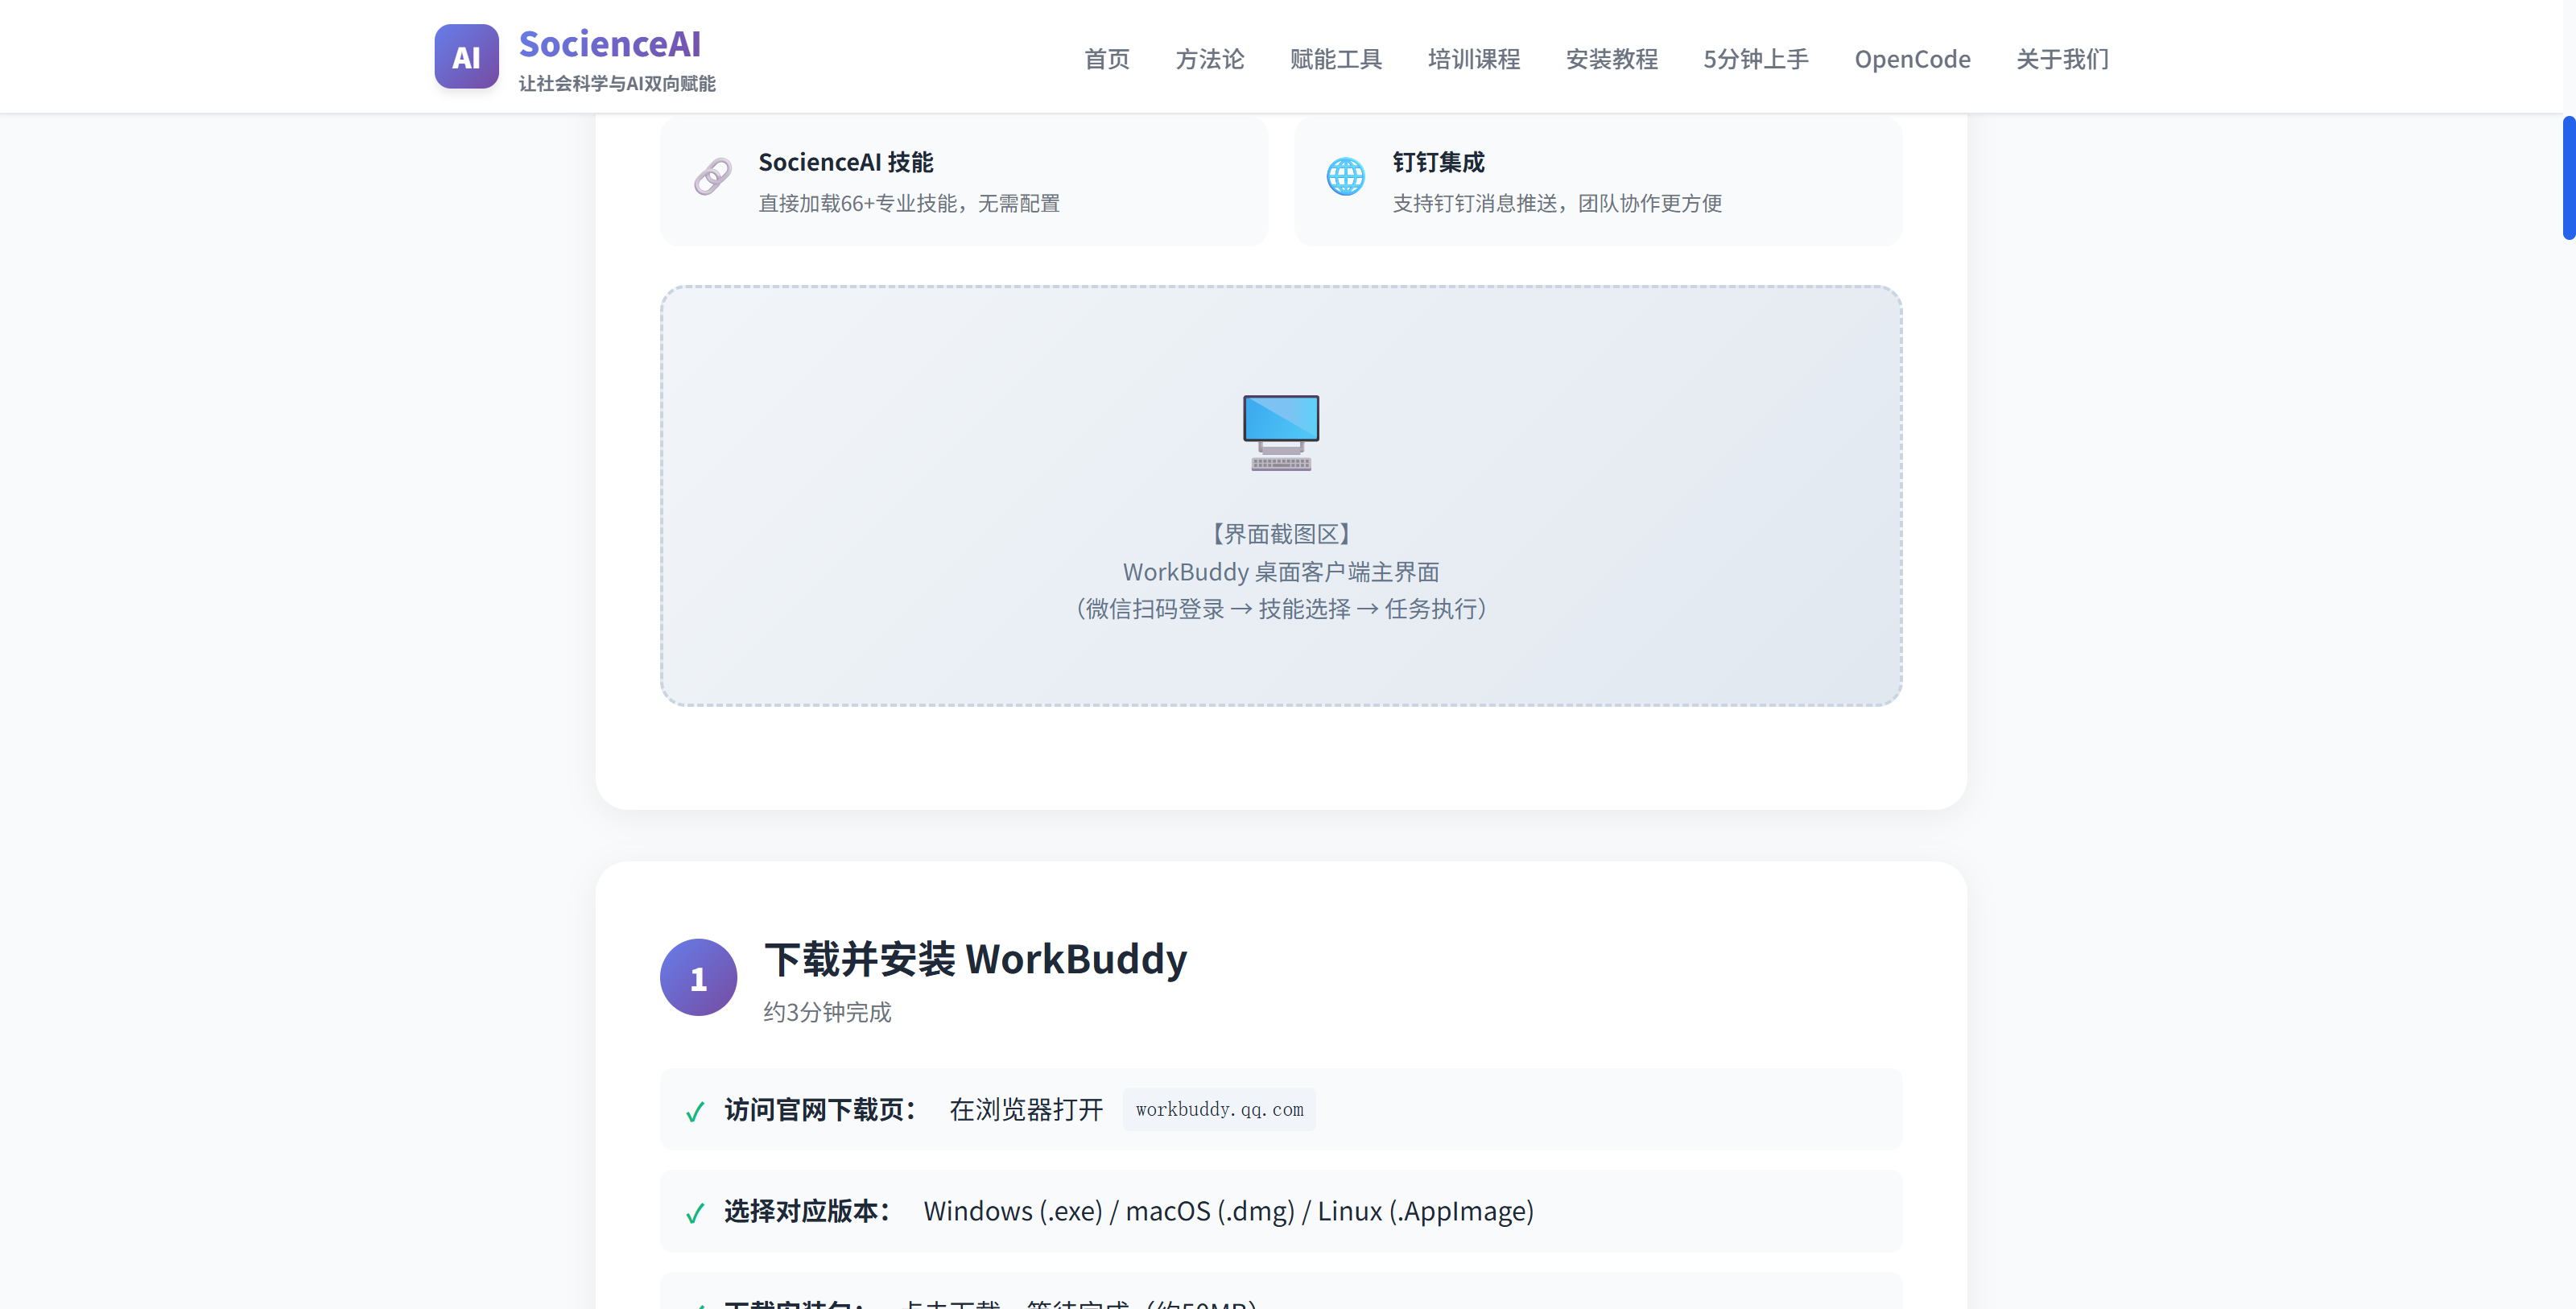
Task: Click the green checkmark beside 访问官网下载页
Action: (695, 1112)
